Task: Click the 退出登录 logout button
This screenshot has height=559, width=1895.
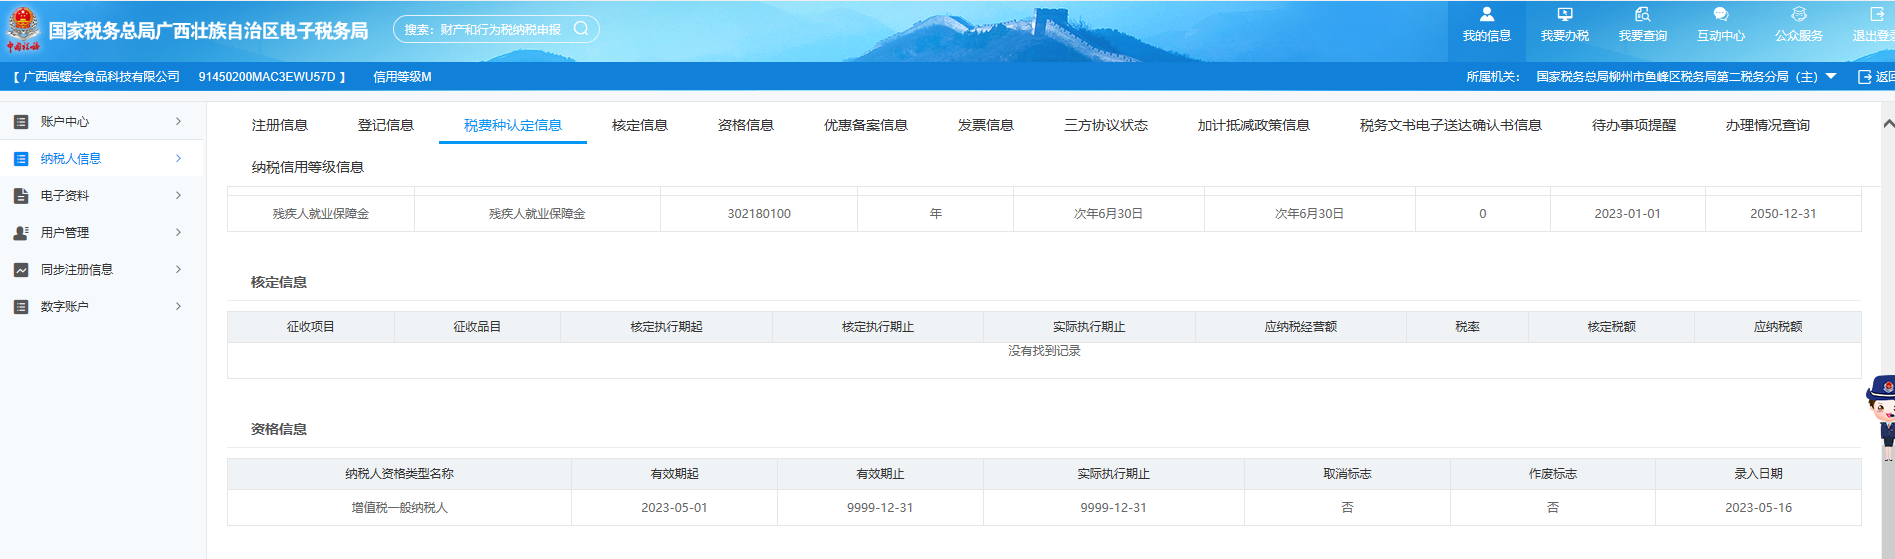Action: tap(1875, 25)
